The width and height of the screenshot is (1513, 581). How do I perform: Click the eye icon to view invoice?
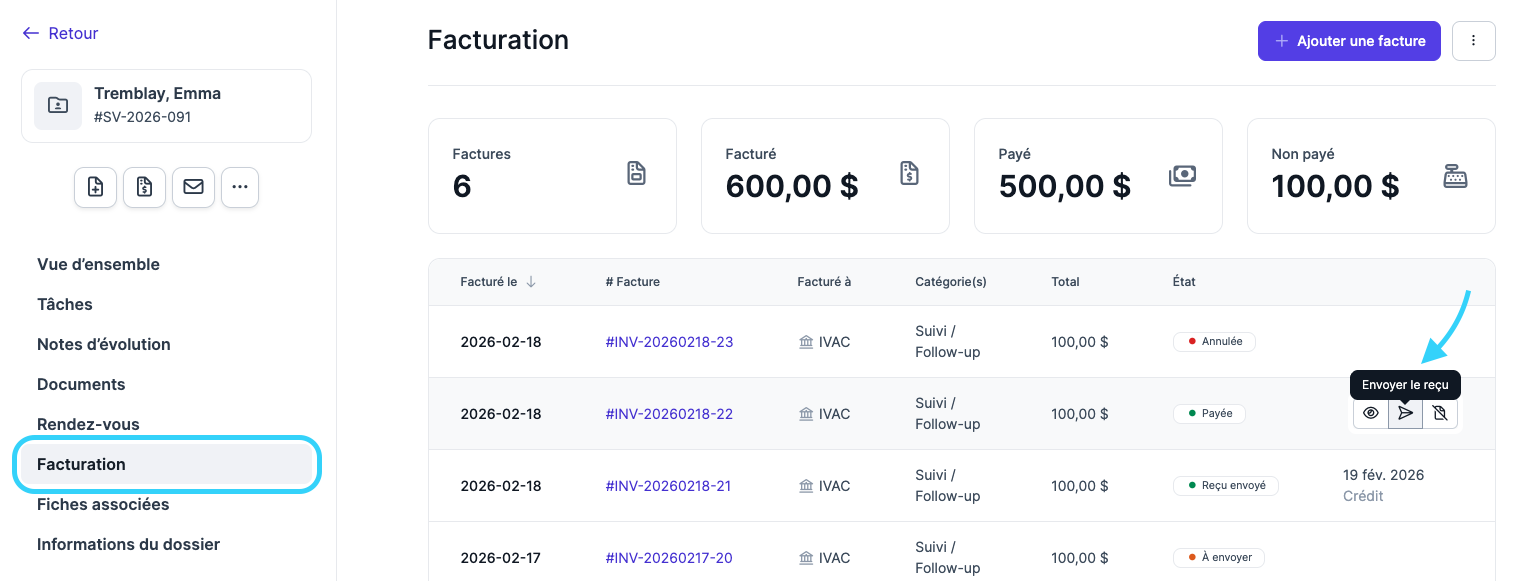(1371, 413)
